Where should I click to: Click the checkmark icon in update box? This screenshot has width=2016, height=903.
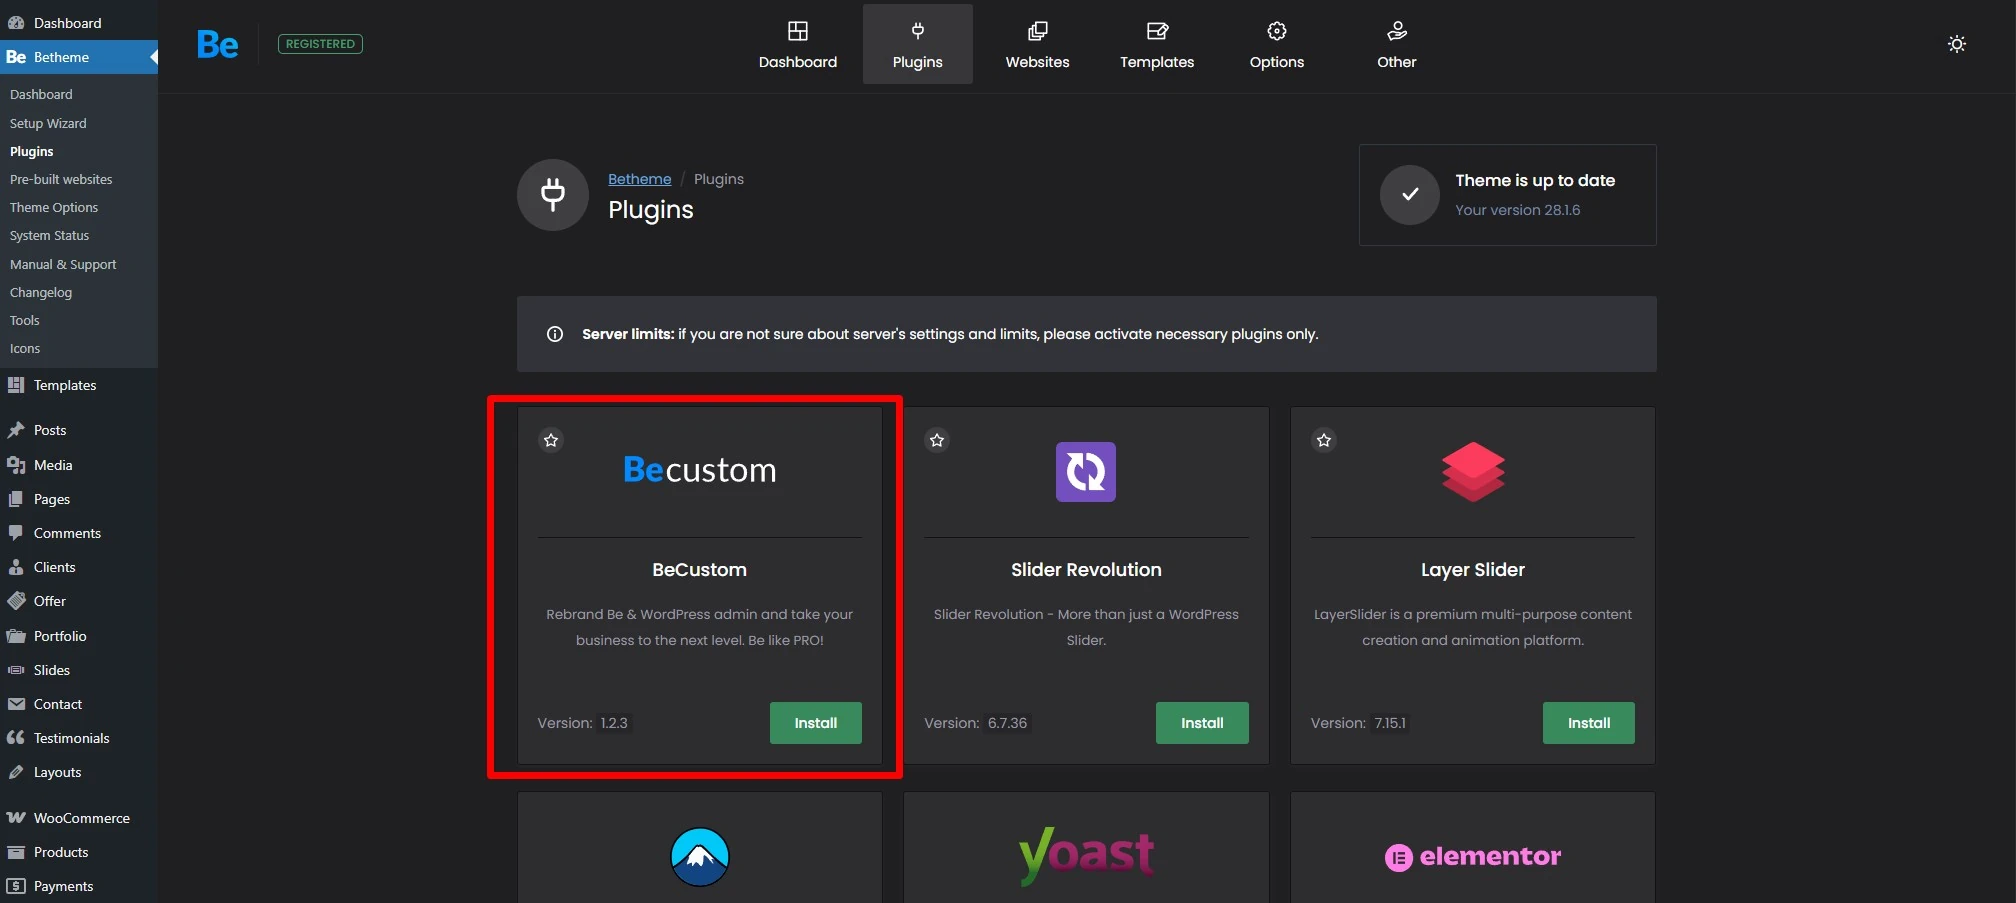[x=1410, y=195]
